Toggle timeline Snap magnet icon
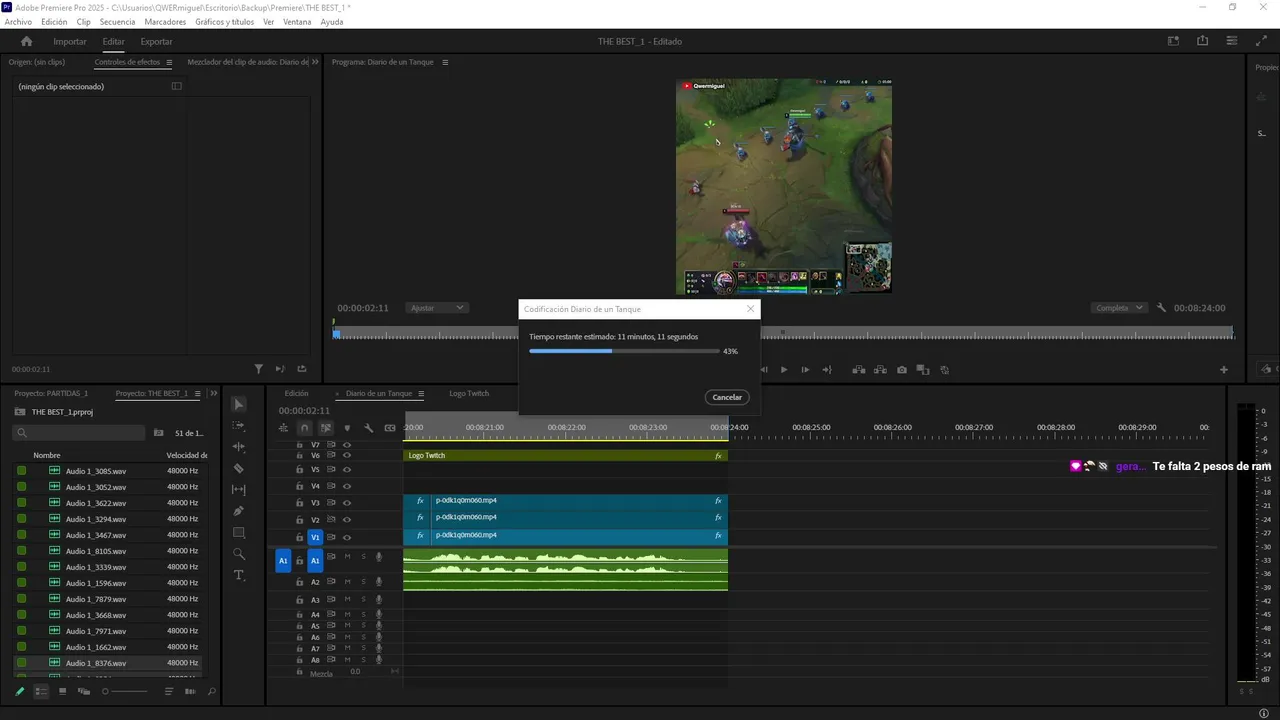Viewport: 1280px width, 720px height. coord(305,428)
